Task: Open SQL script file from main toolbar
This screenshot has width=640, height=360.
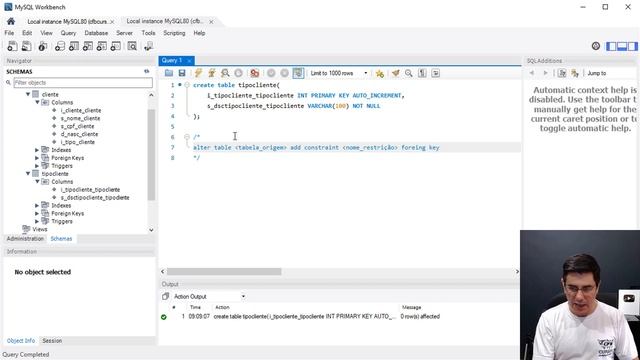Action: pyautogui.click(x=27, y=46)
